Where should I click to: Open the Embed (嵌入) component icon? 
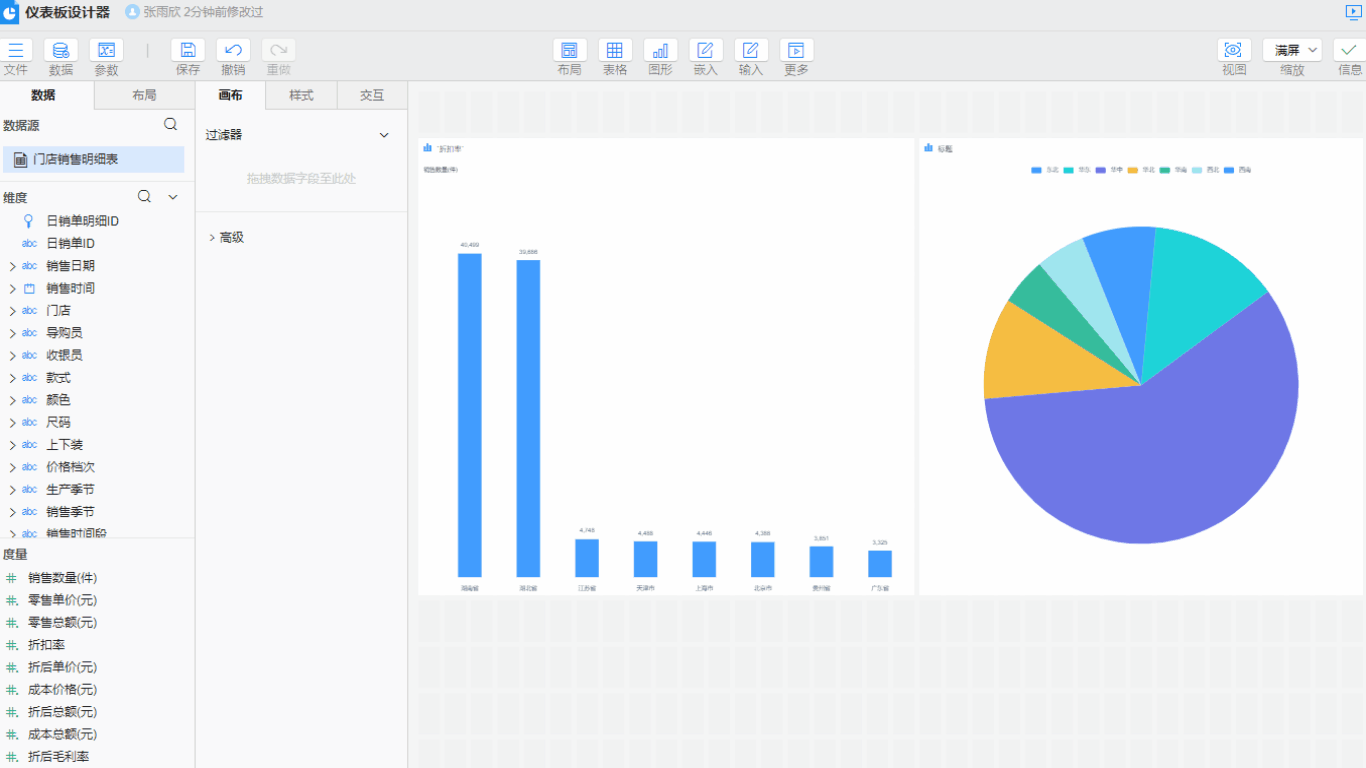pyautogui.click(x=706, y=50)
